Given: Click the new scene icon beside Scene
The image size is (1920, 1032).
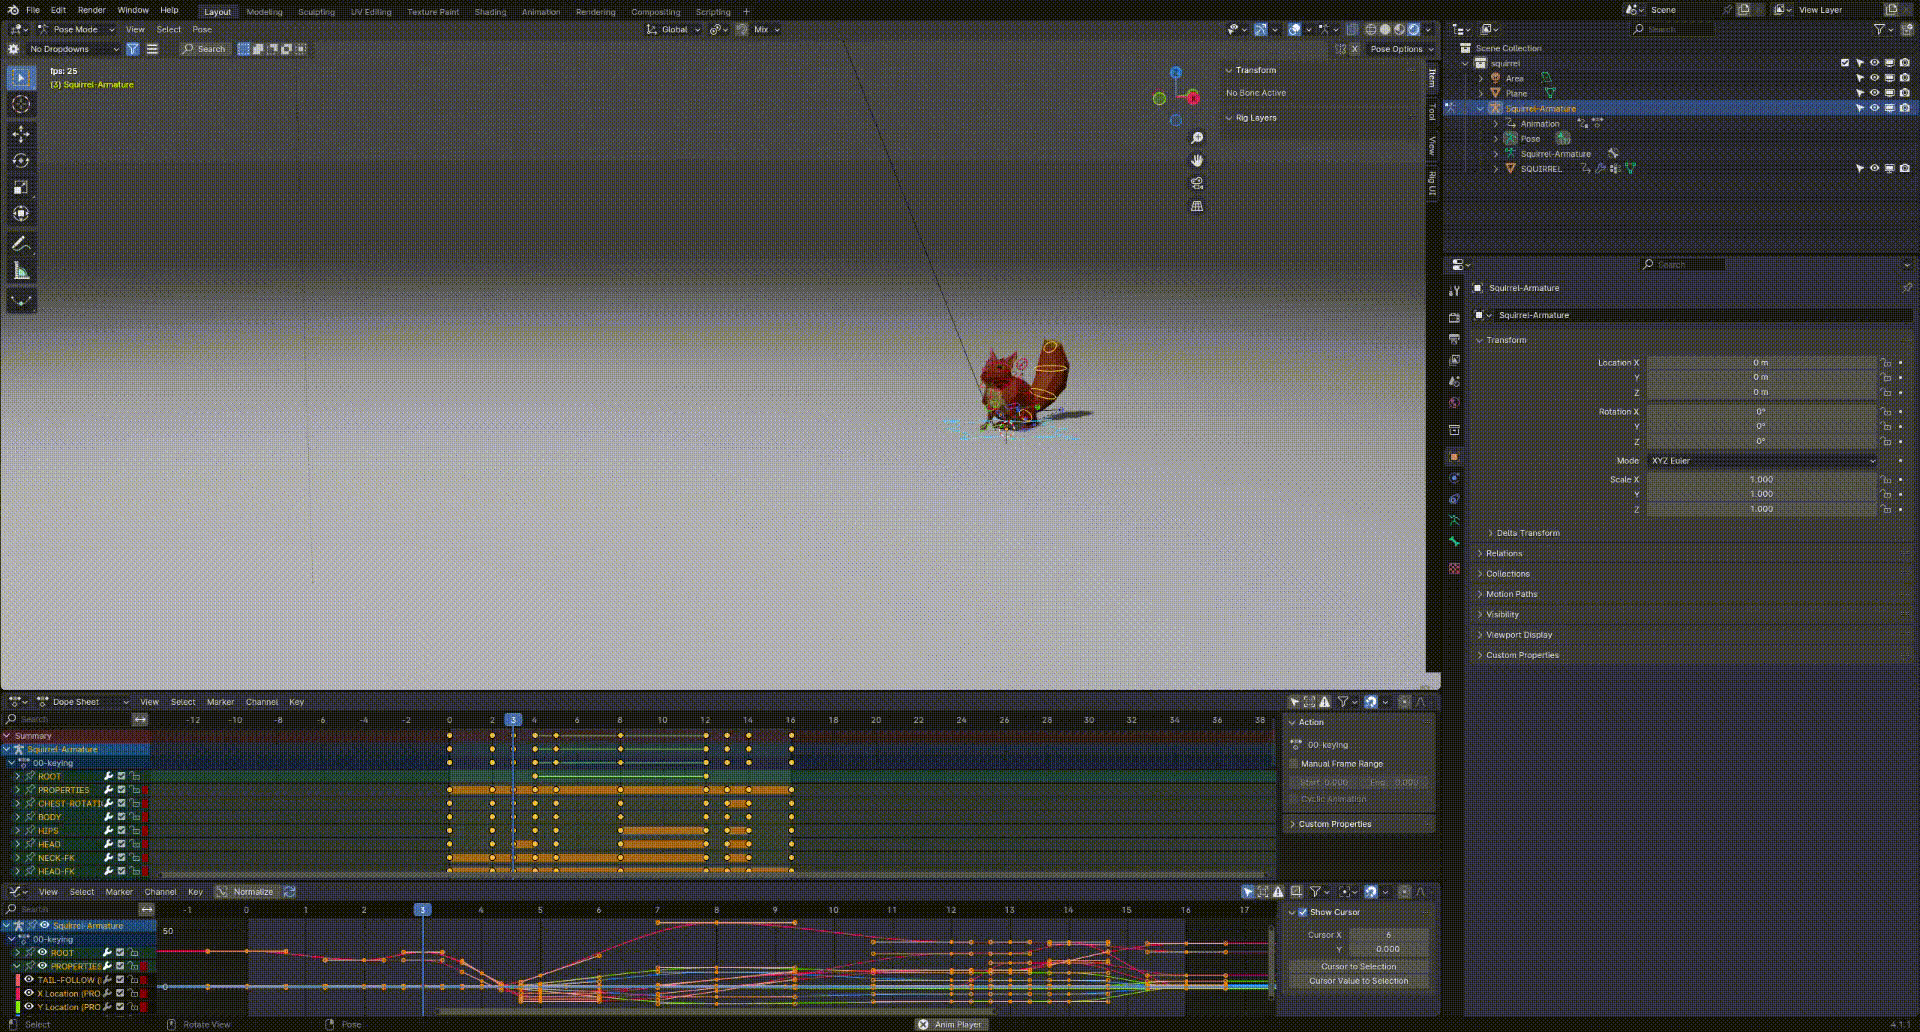Looking at the screenshot, I should tap(1743, 10).
